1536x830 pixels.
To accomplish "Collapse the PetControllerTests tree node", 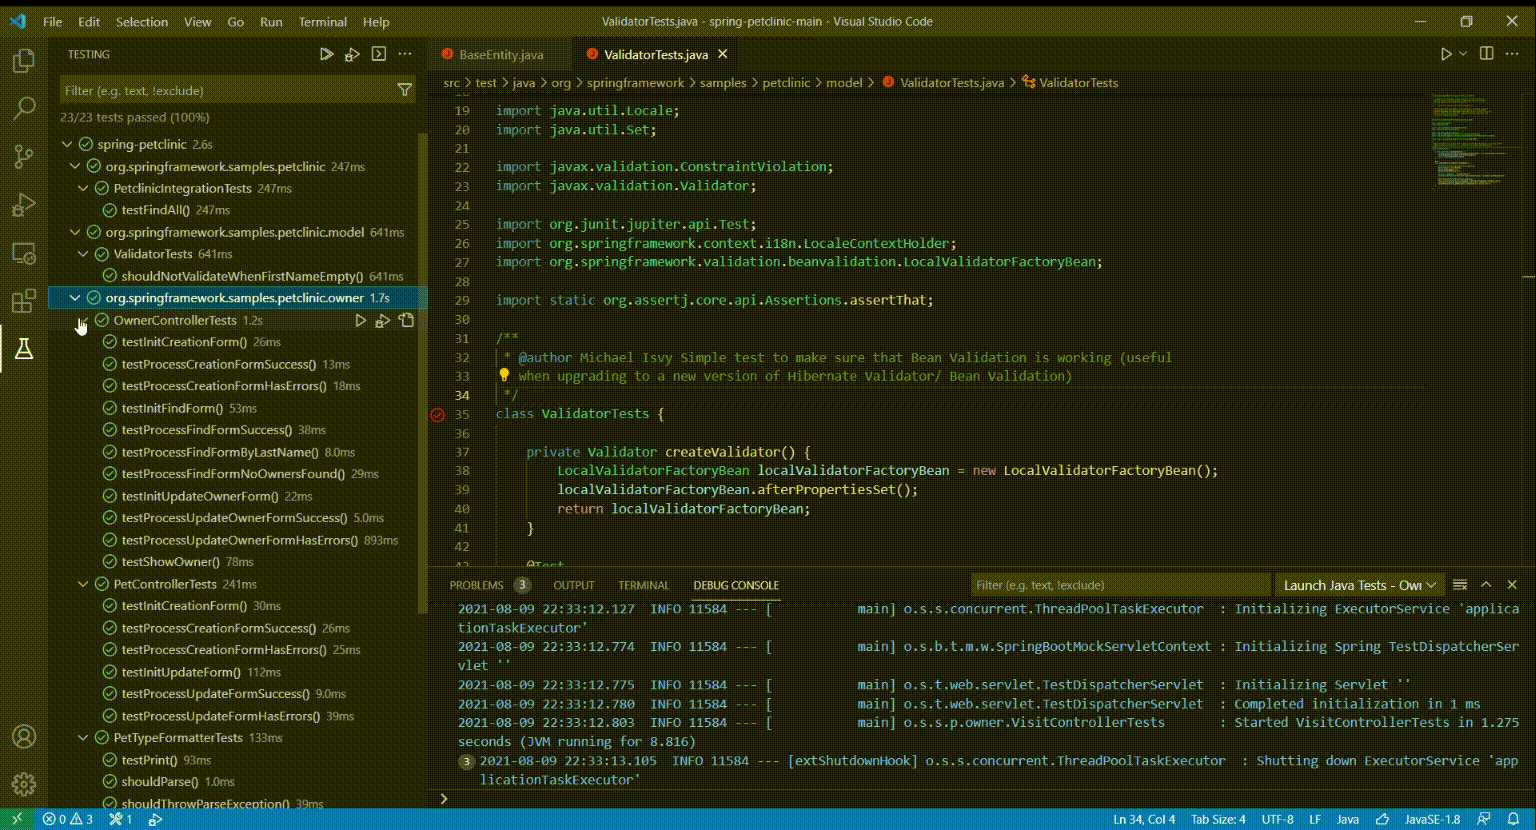I will pos(83,584).
